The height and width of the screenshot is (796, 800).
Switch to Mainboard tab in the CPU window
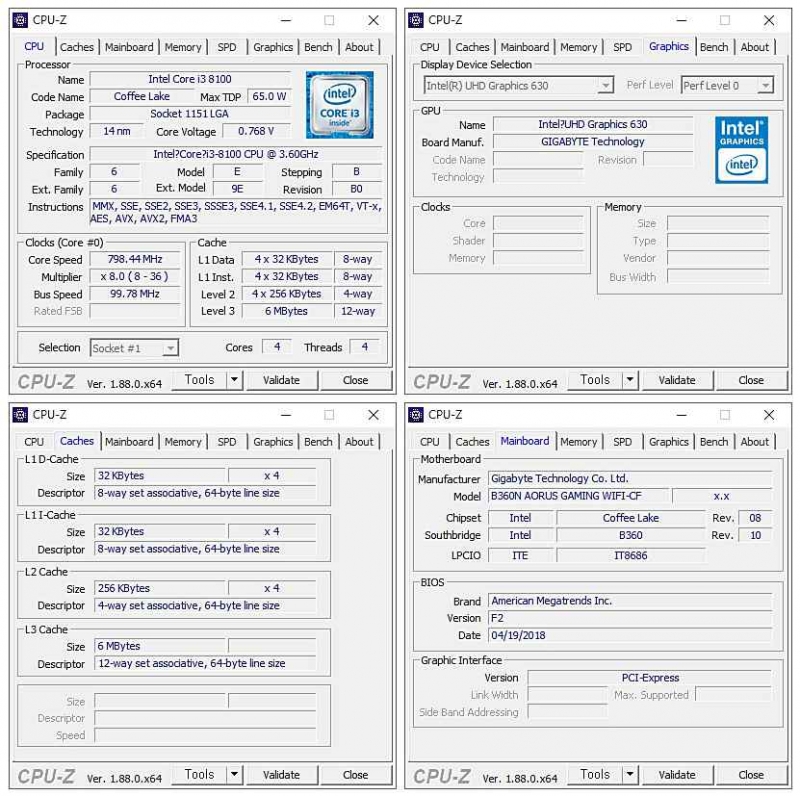tap(129, 47)
